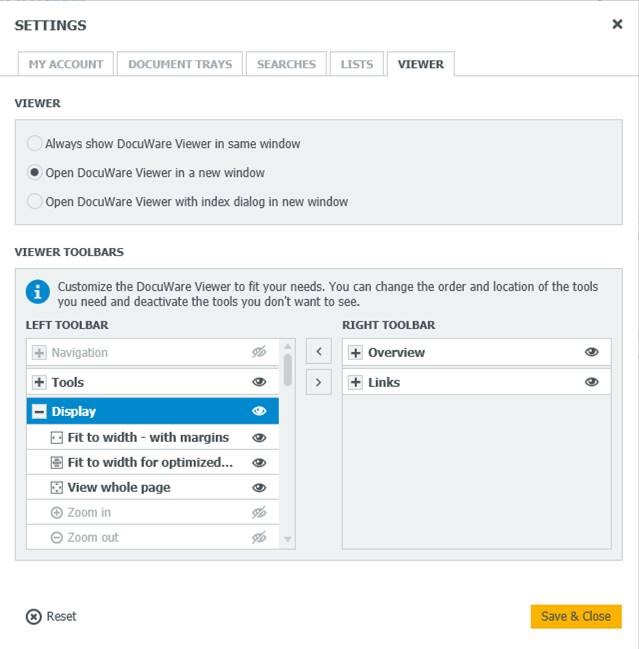Move selected tool to right toolbar arrow
This screenshot has height=649, width=639.
tap(318, 382)
